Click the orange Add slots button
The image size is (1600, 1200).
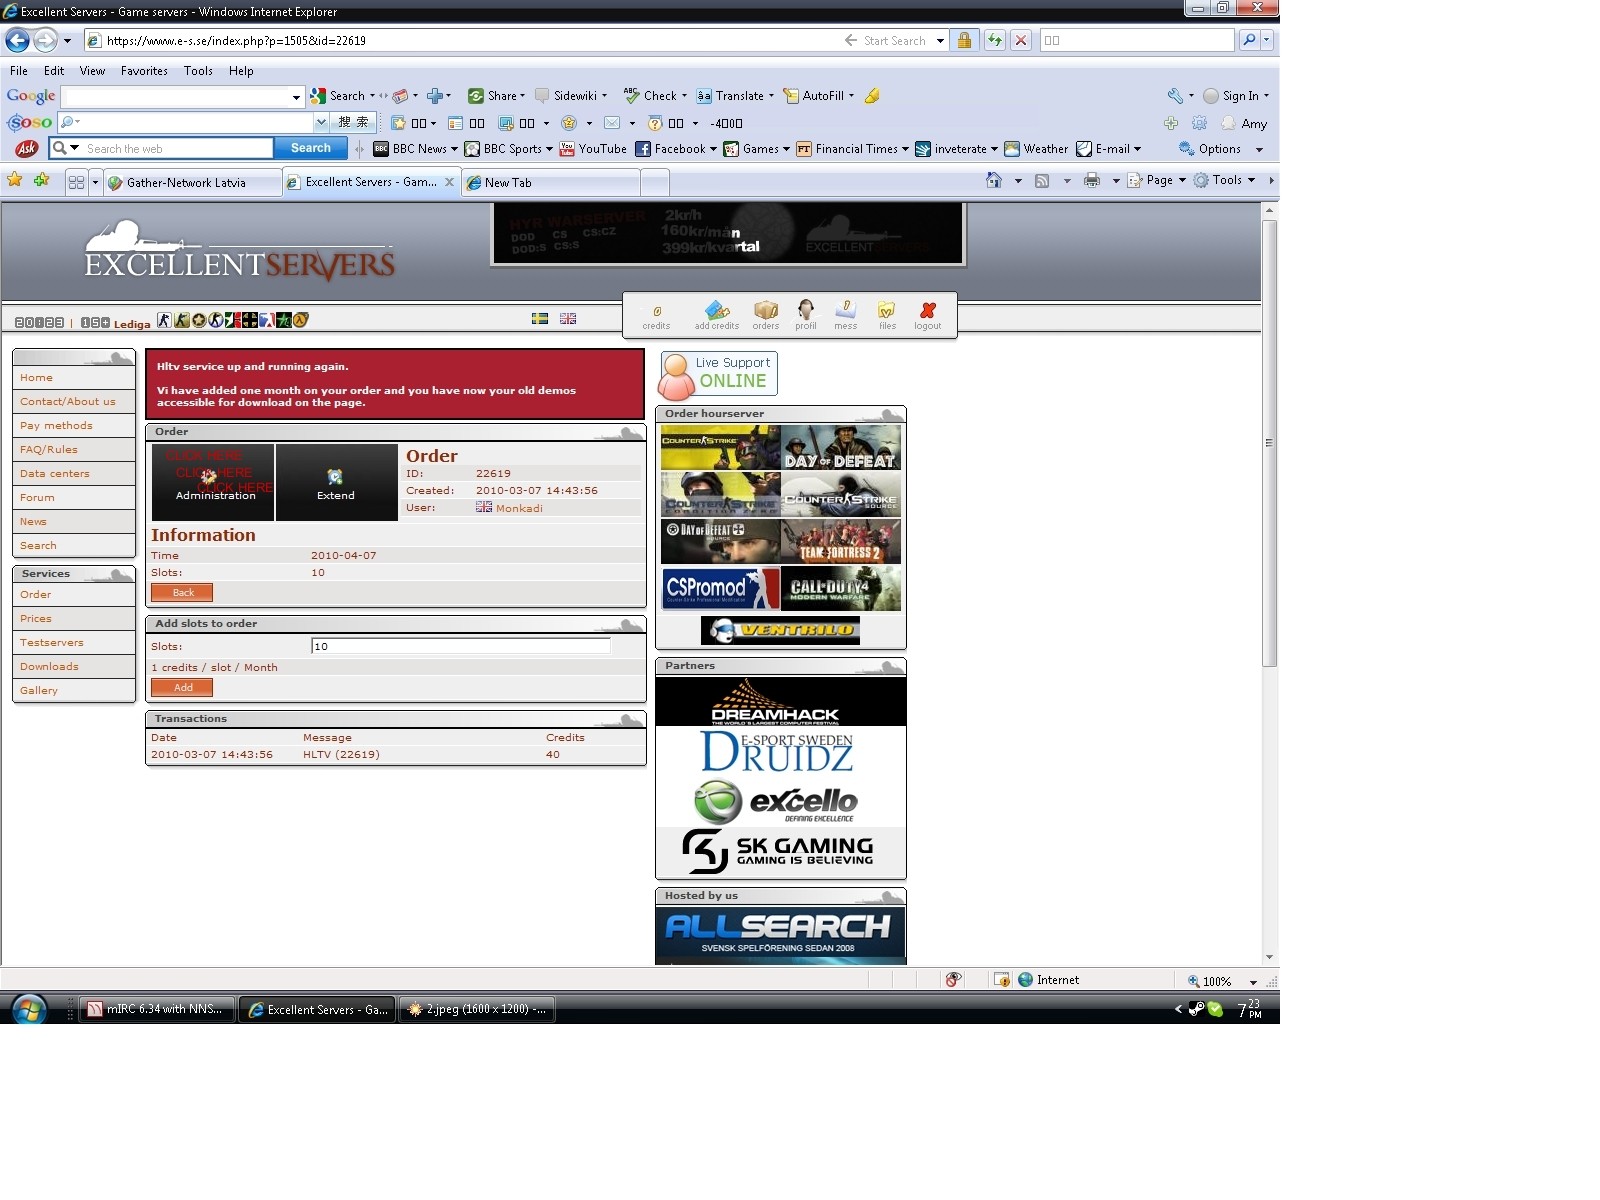coord(182,687)
